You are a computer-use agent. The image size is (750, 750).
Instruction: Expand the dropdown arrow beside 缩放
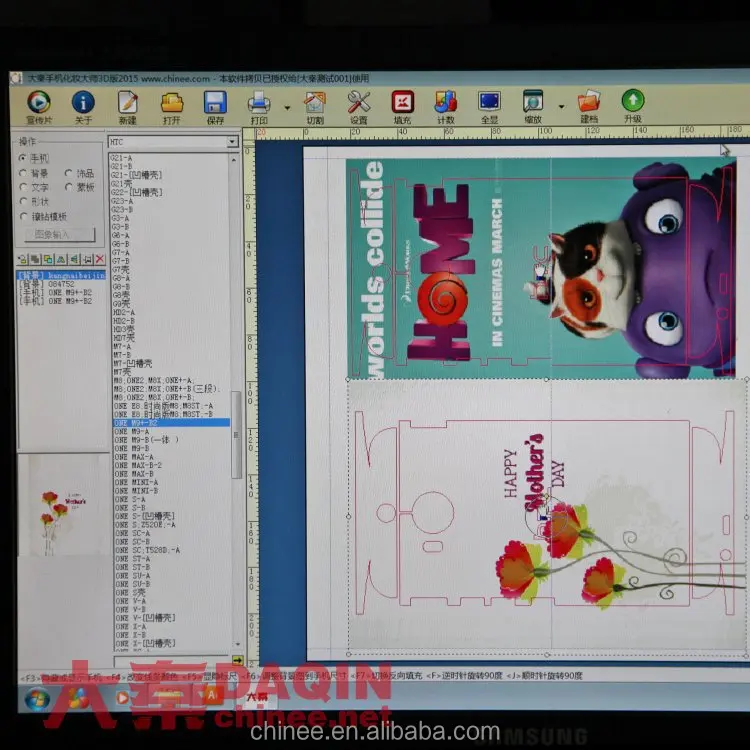click(x=561, y=107)
